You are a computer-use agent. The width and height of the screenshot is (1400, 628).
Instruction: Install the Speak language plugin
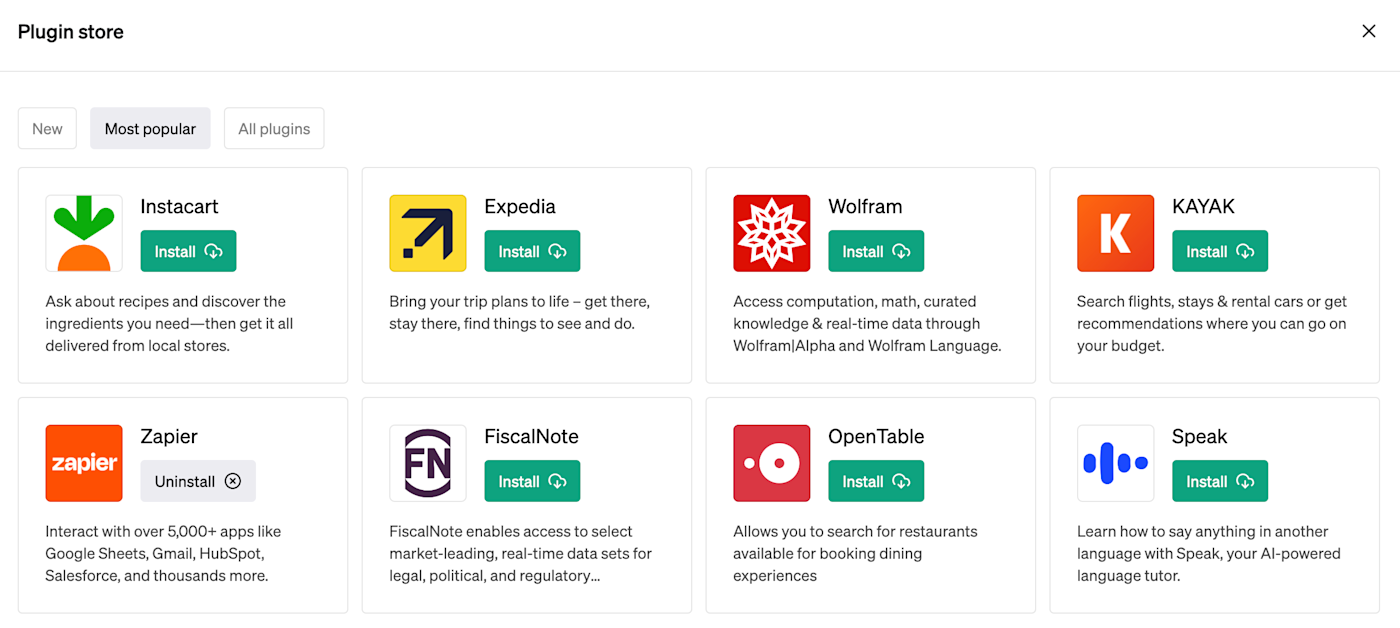[1220, 481]
